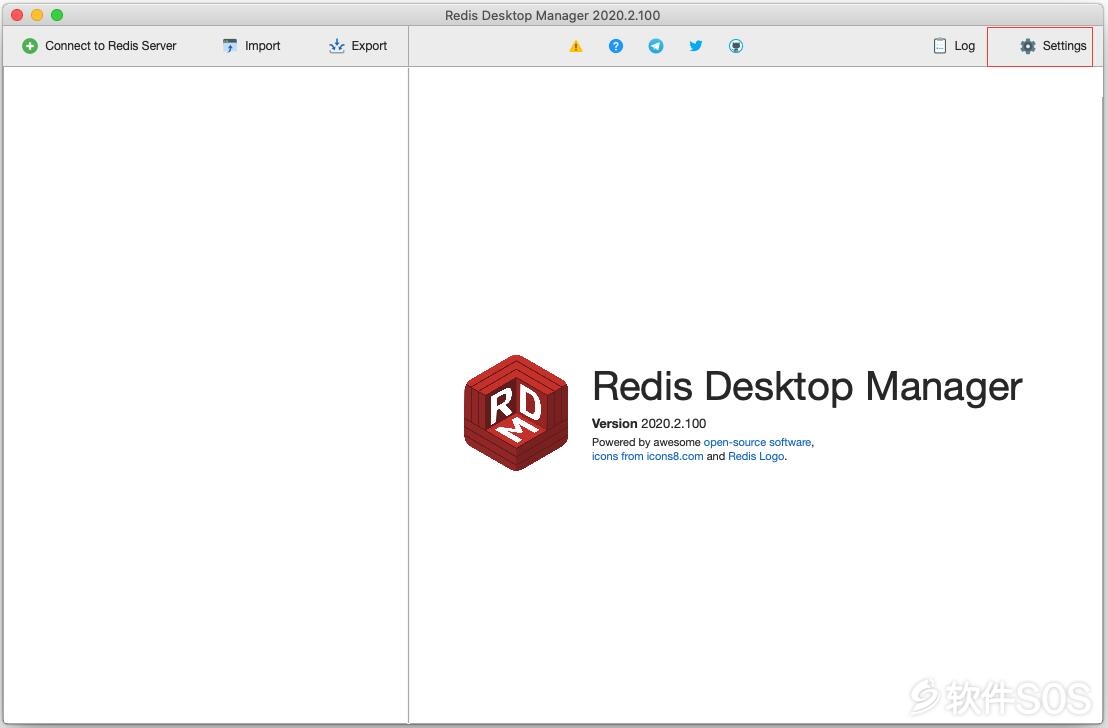The height and width of the screenshot is (728, 1108).
Task: Click the Export toolbar button
Action: tap(358, 46)
